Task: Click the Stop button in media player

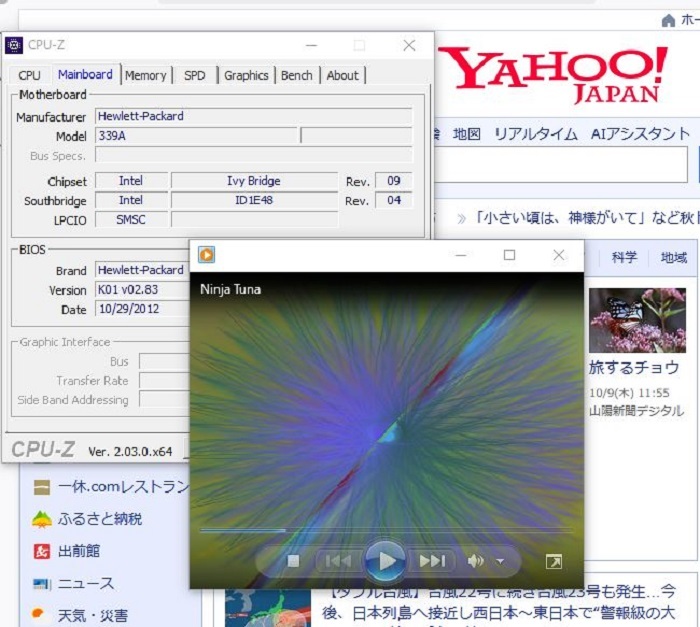Action: click(293, 561)
